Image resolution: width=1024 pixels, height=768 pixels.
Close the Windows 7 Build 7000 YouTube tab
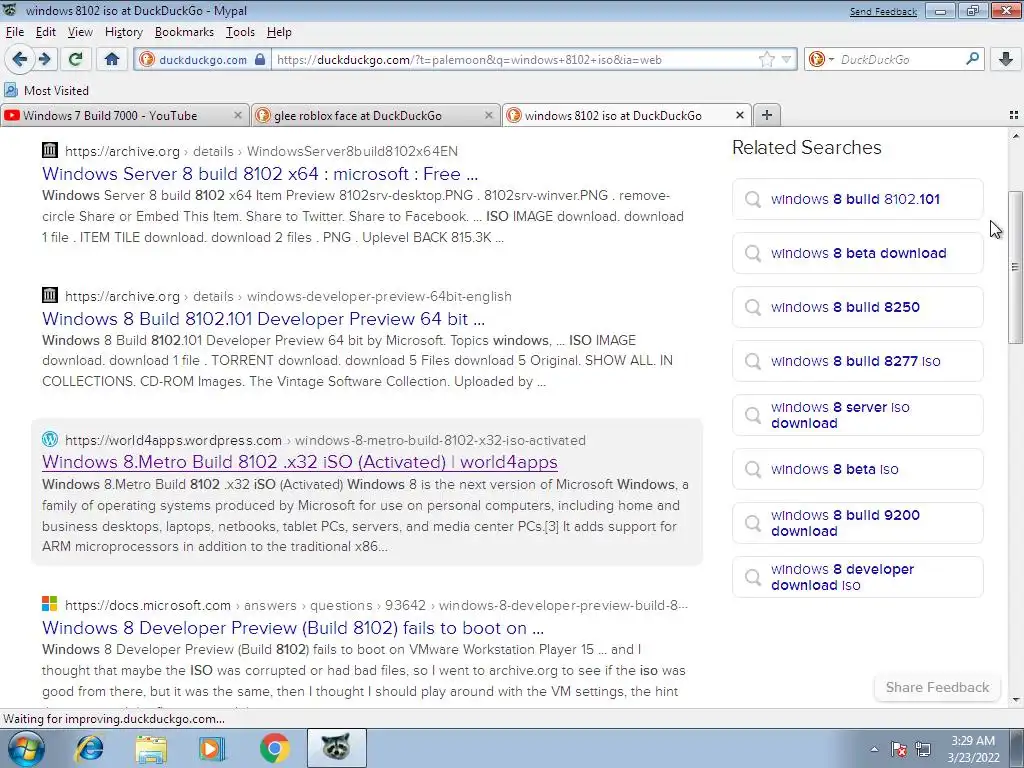(x=238, y=115)
